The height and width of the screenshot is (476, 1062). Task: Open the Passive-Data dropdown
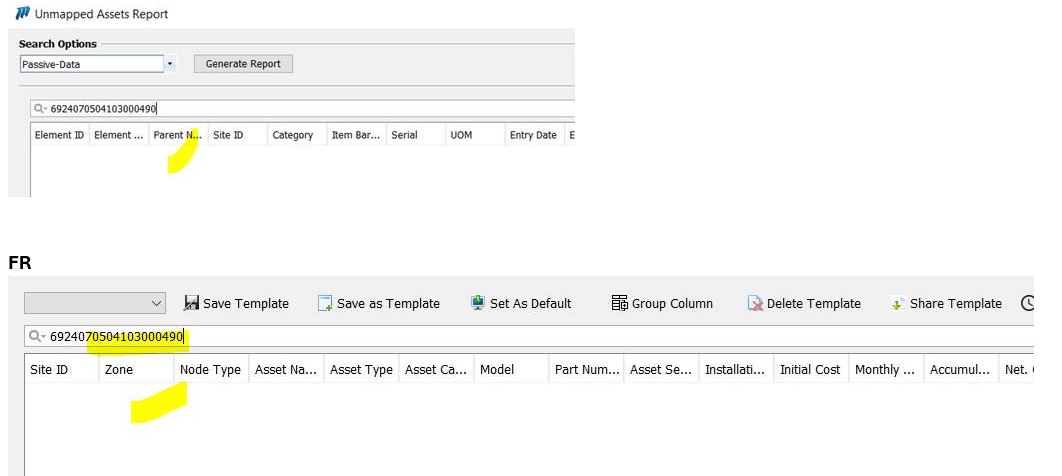point(170,64)
